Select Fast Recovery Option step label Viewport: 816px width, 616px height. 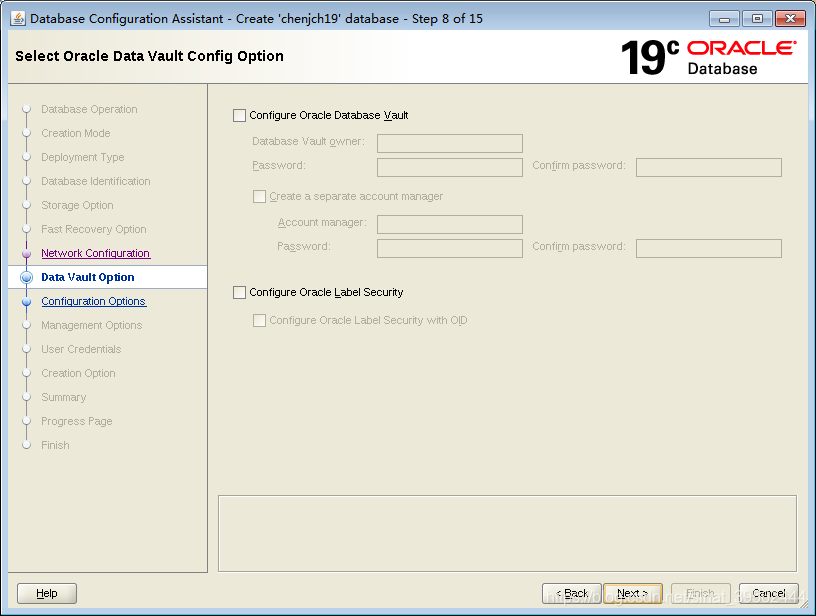coord(94,229)
